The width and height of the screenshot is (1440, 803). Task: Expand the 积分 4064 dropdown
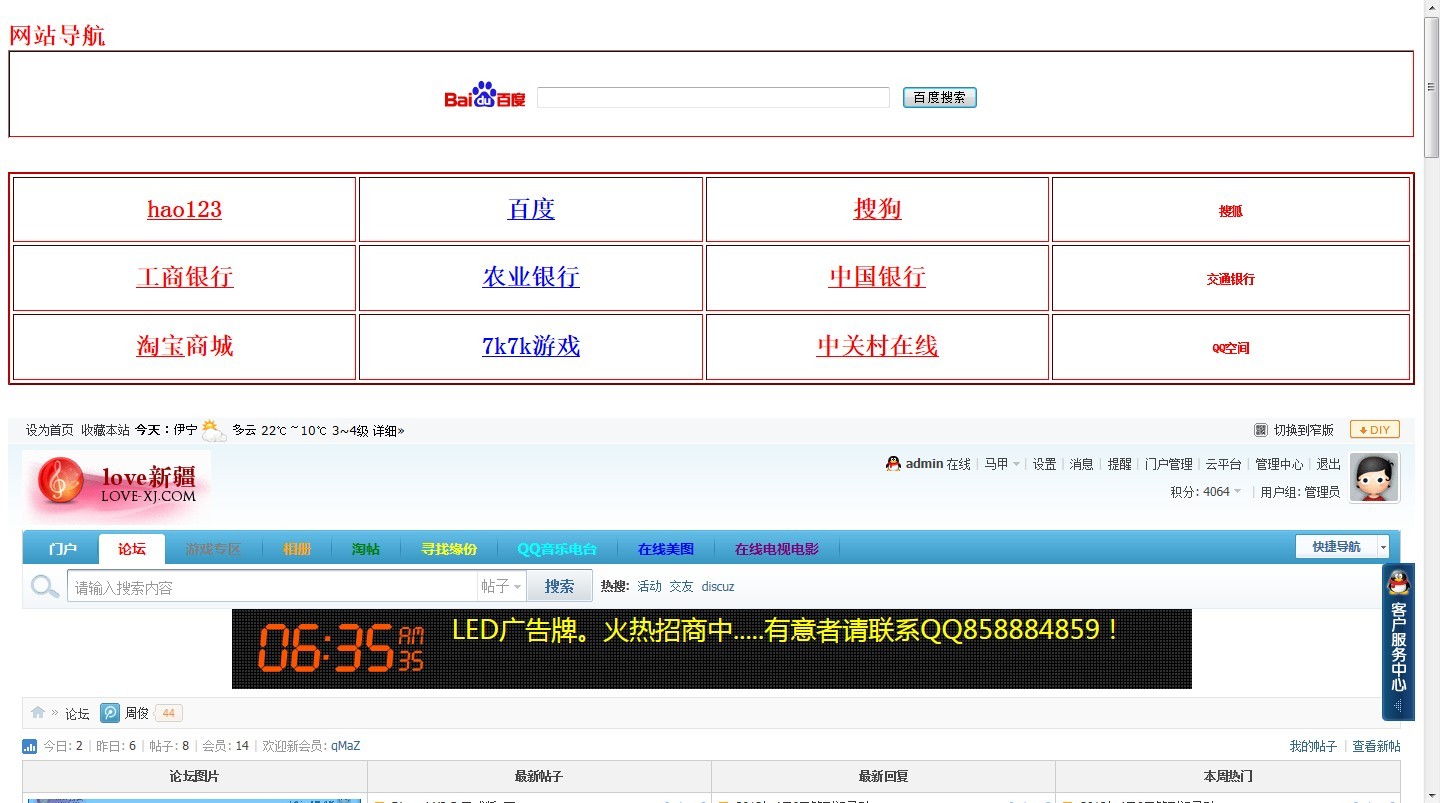1205,491
